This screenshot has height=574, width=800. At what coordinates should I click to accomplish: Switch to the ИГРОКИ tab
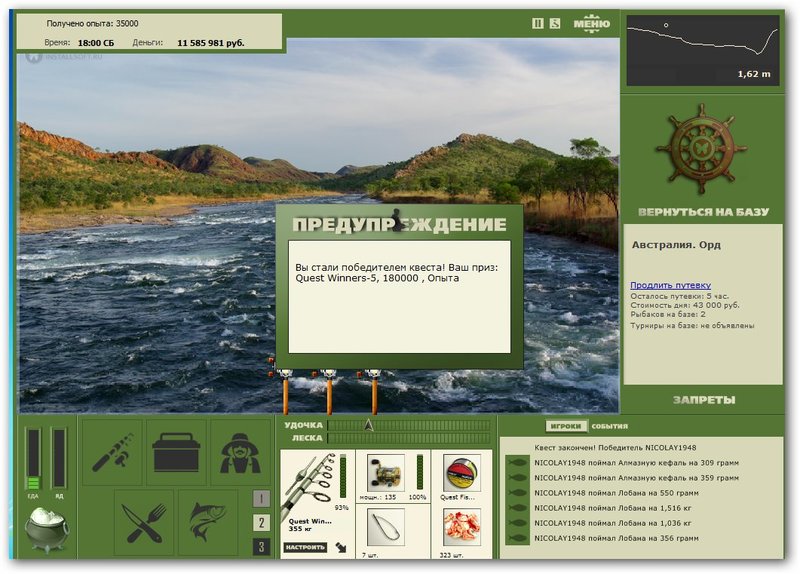pyautogui.click(x=566, y=426)
